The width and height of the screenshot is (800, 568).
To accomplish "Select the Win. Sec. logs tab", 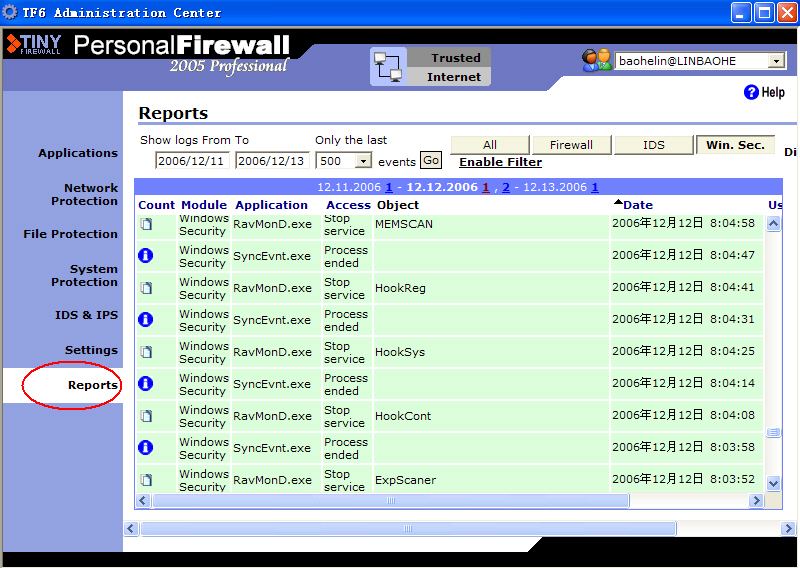I will [735, 145].
